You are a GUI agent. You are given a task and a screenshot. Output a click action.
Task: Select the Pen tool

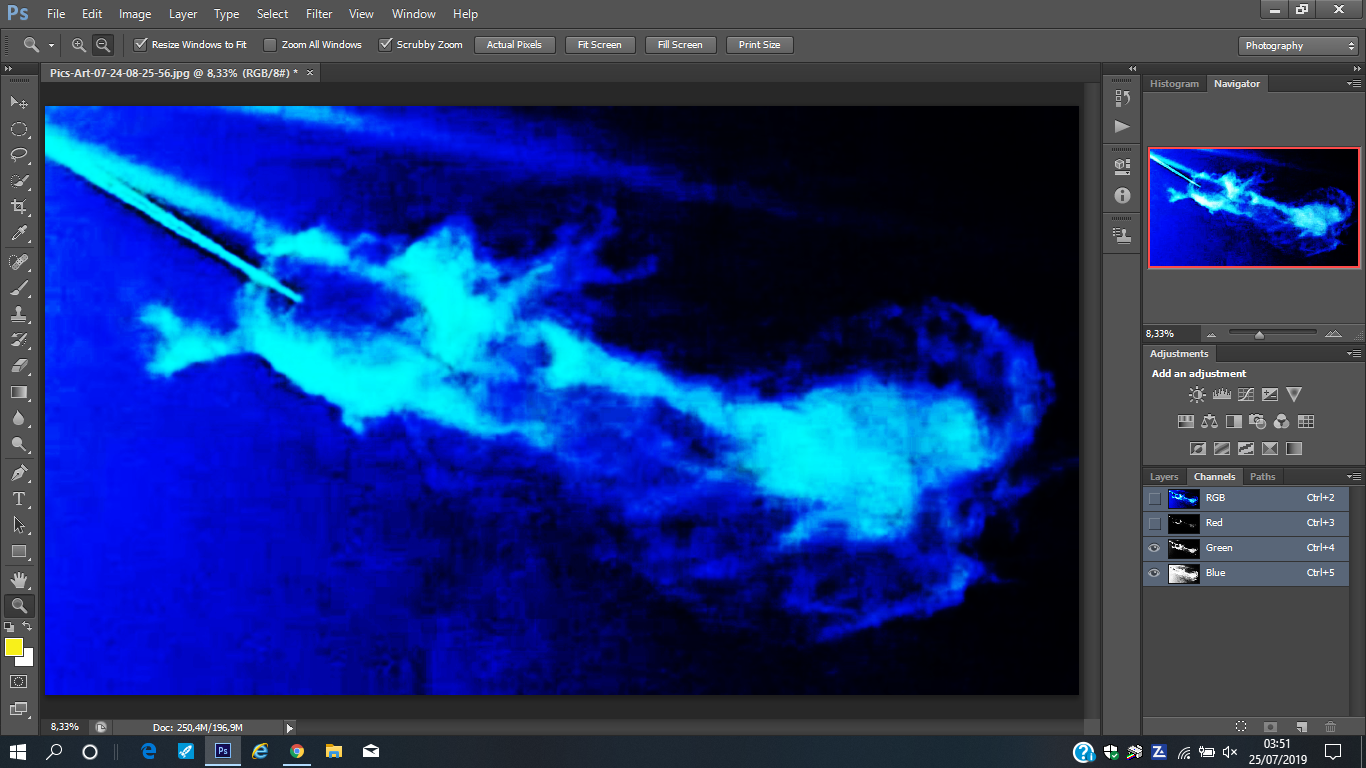[x=18, y=472]
